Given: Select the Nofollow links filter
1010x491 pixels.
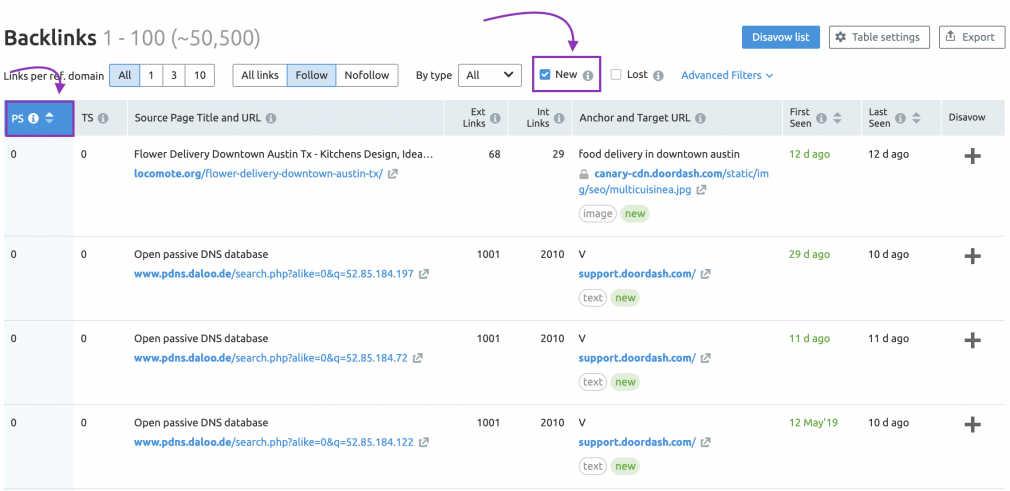Looking at the screenshot, I should coord(367,75).
